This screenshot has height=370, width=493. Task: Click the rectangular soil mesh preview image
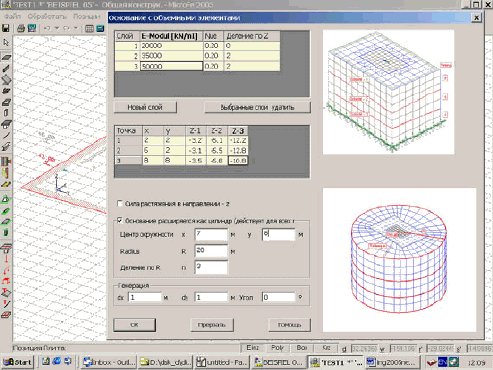pos(388,92)
